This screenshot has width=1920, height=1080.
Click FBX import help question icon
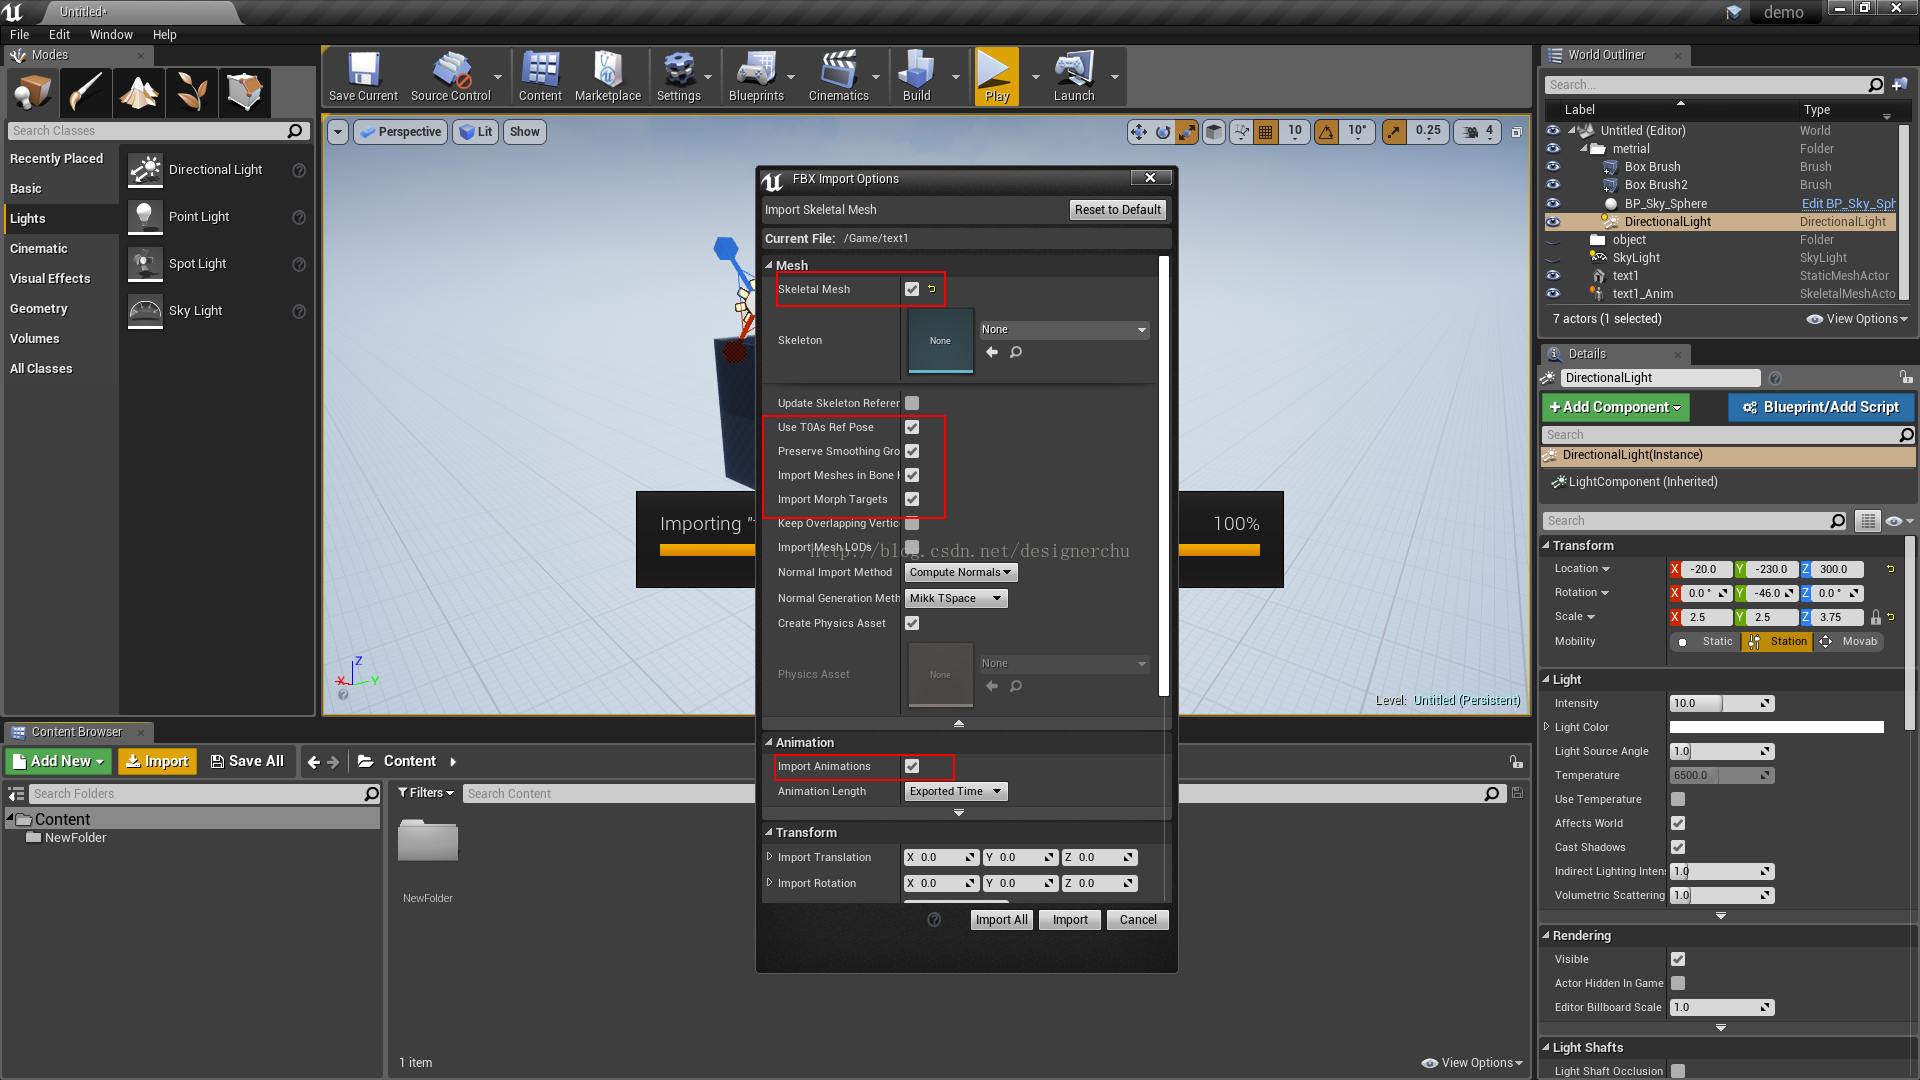pos(934,920)
